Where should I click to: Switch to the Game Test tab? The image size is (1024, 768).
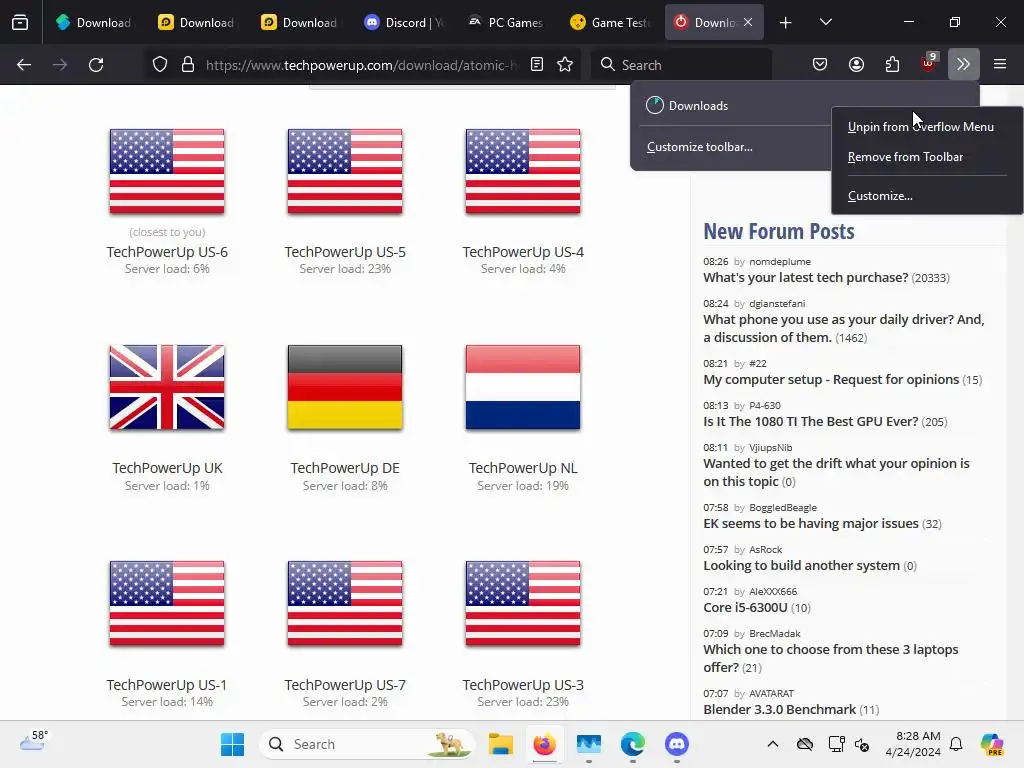(x=609, y=22)
